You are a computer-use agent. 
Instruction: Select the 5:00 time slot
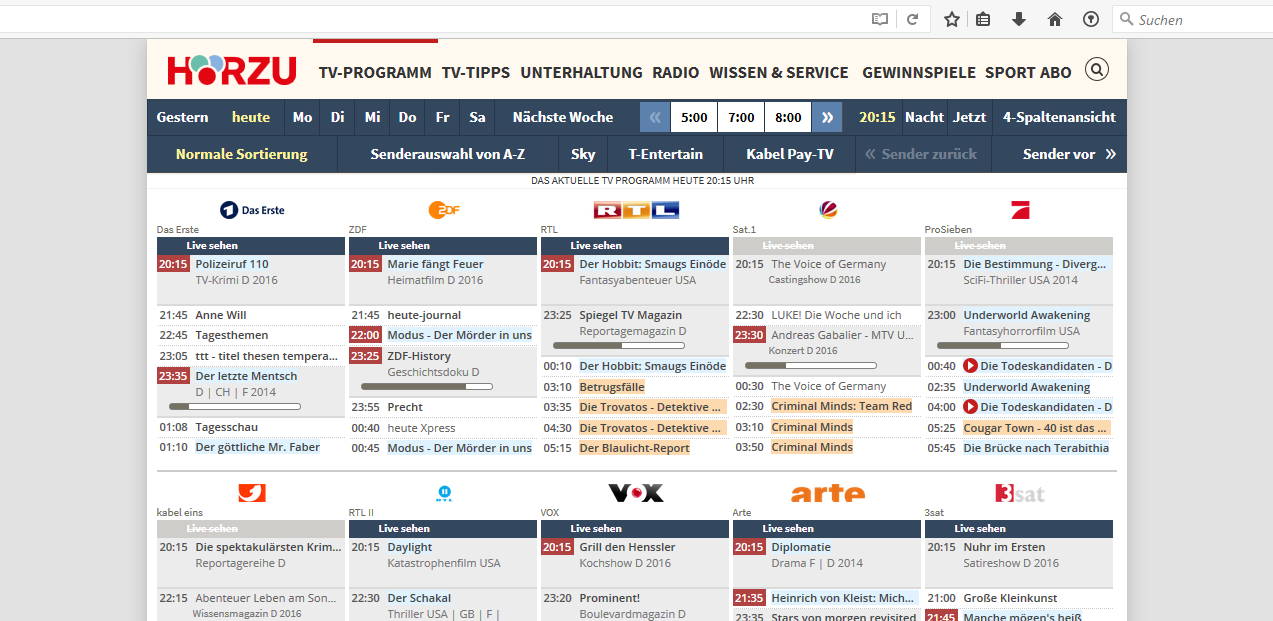[694, 117]
